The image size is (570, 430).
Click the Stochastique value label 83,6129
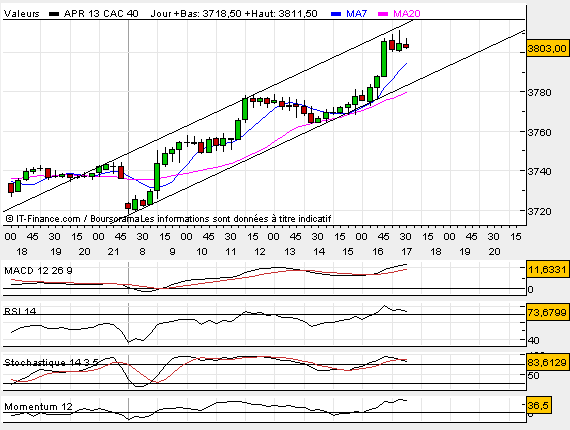tap(547, 362)
